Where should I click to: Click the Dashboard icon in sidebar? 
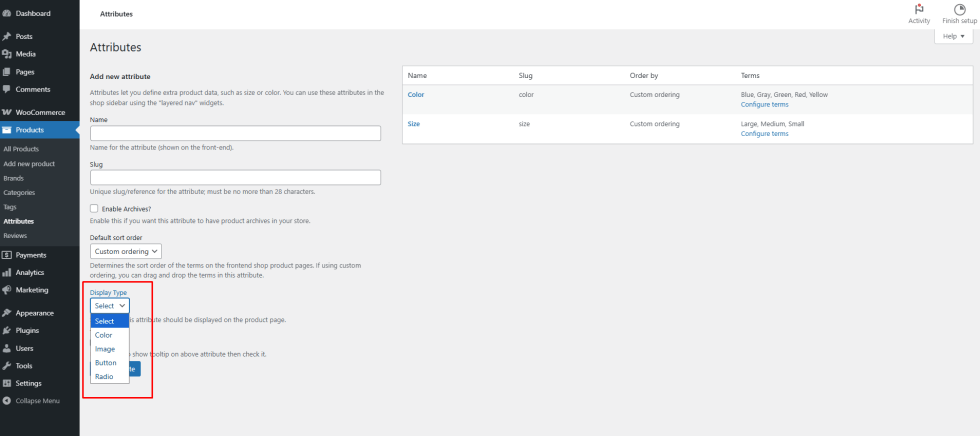point(7,13)
